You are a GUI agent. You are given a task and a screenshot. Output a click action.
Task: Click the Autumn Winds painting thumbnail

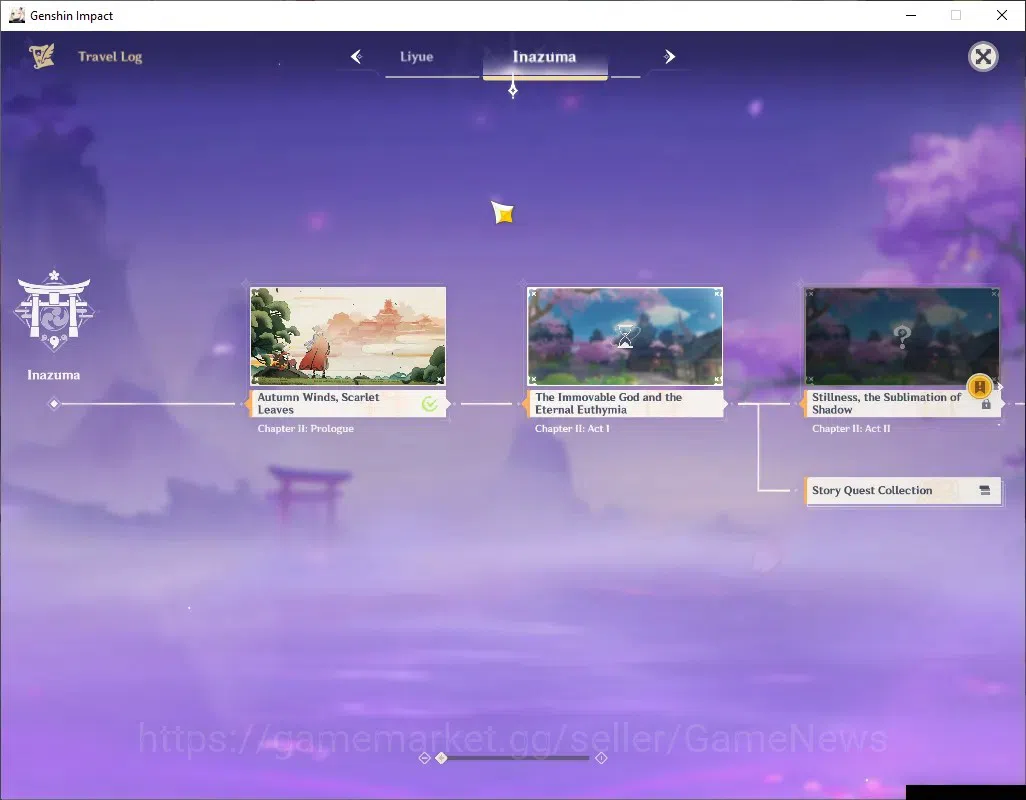point(348,336)
